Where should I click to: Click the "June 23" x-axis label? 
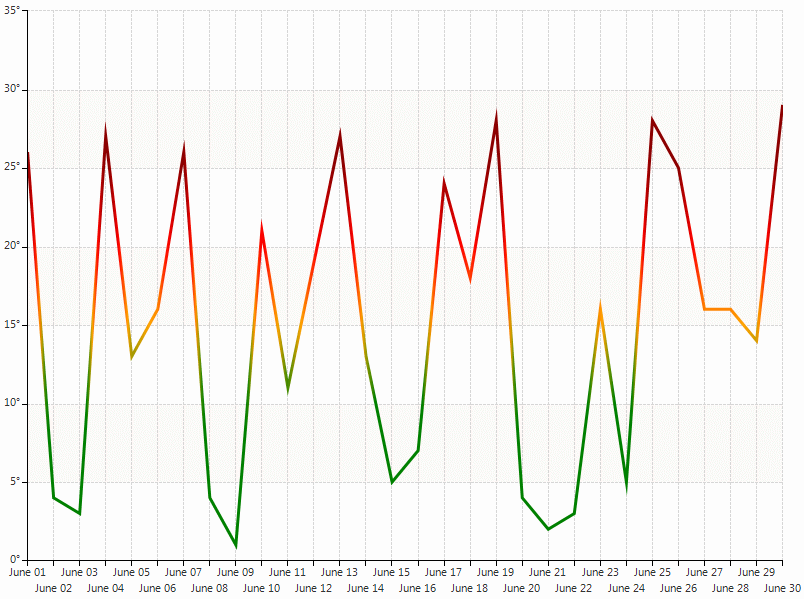coord(600,572)
